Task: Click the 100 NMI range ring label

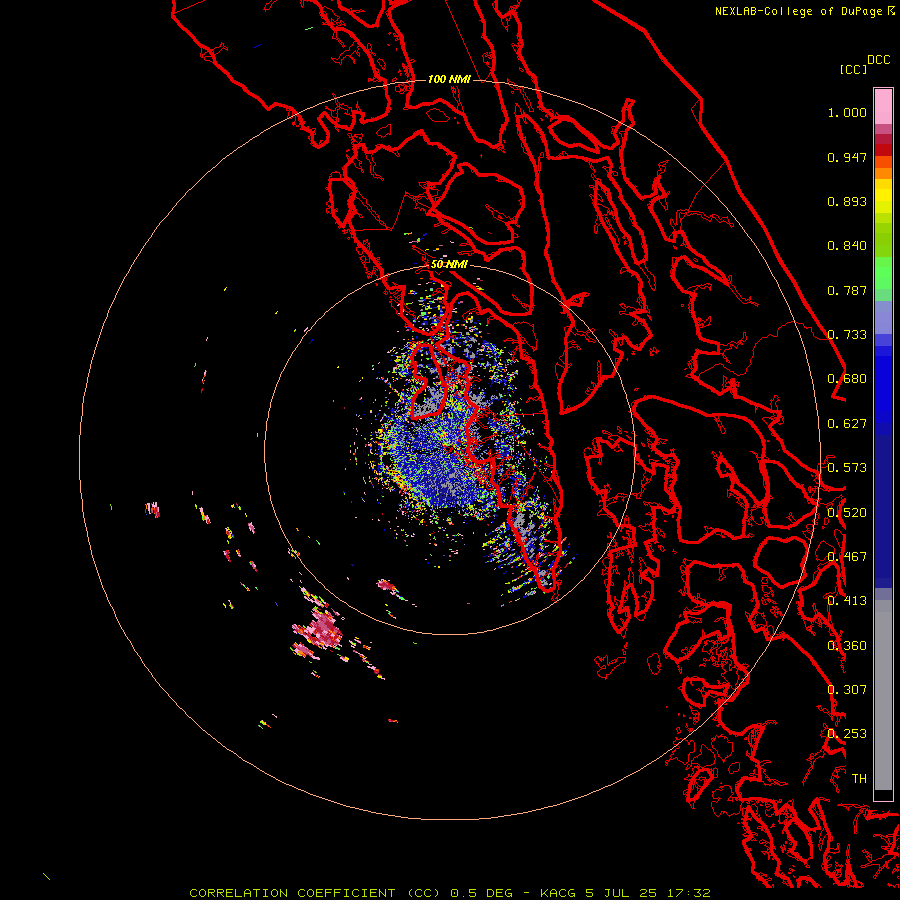Action: pyautogui.click(x=449, y=79)
